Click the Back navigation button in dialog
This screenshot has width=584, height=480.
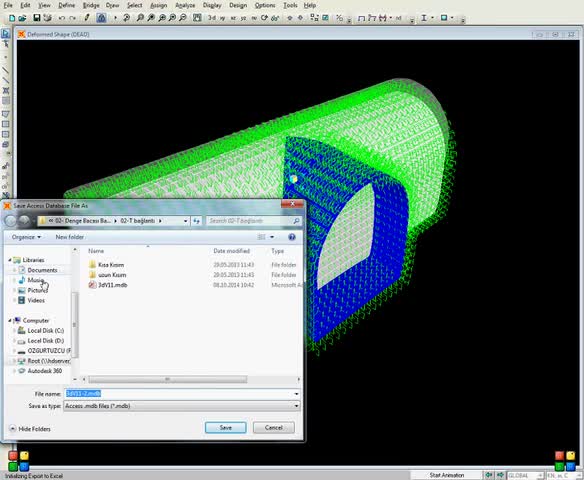pyautogui.click(x=10, y=221)
